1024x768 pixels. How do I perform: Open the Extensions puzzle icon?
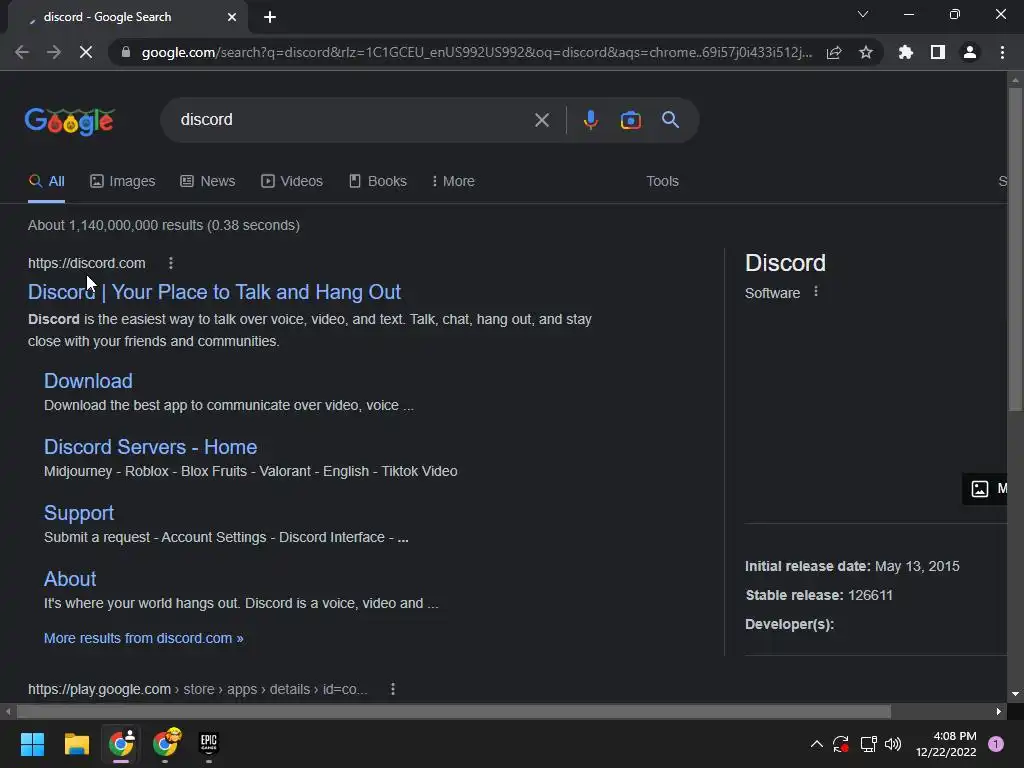point(906,52)
